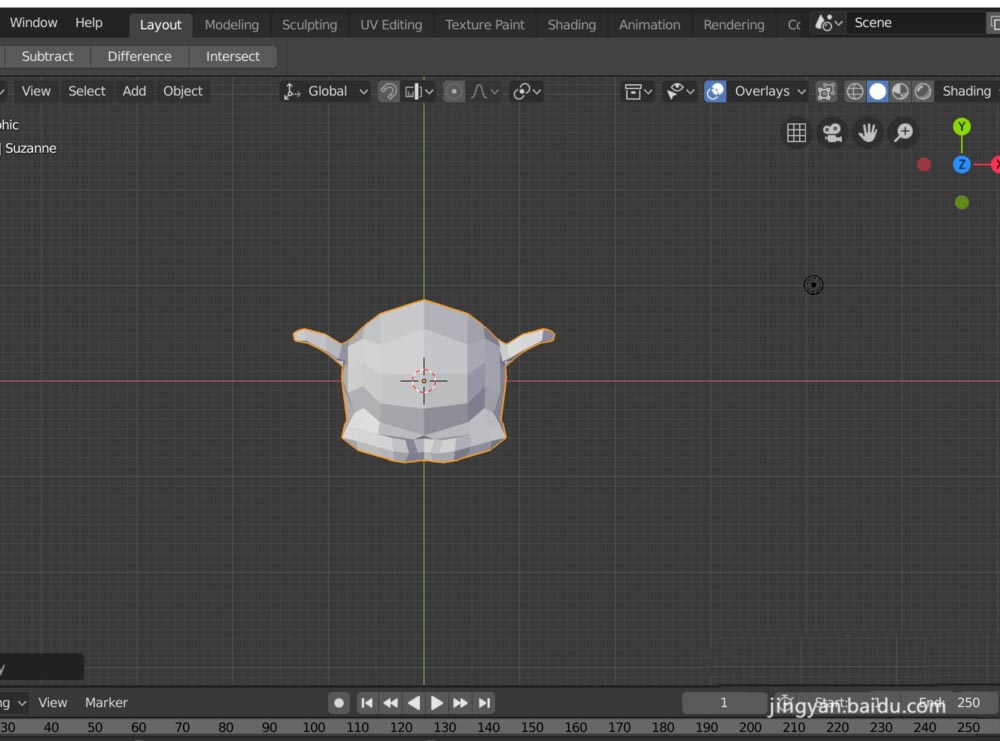Switch to the Modeling workspace tab
The image size is (1000, 741).
[232, 25]
